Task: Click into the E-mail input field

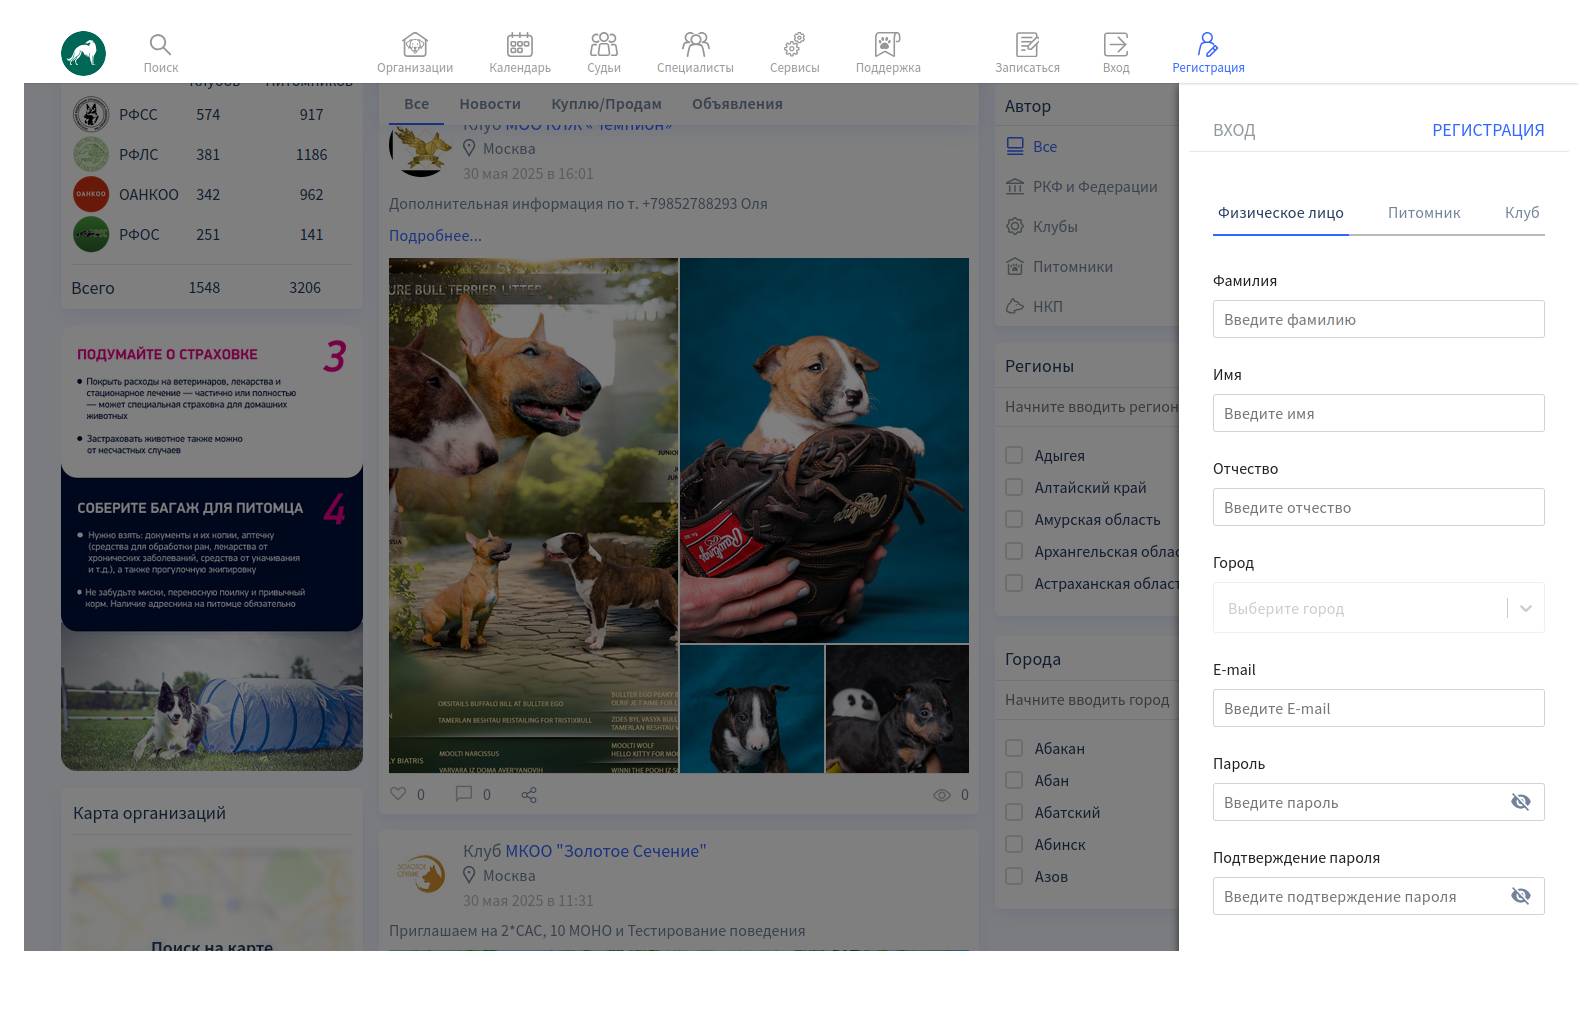Action: click(x=1378, y=708)
